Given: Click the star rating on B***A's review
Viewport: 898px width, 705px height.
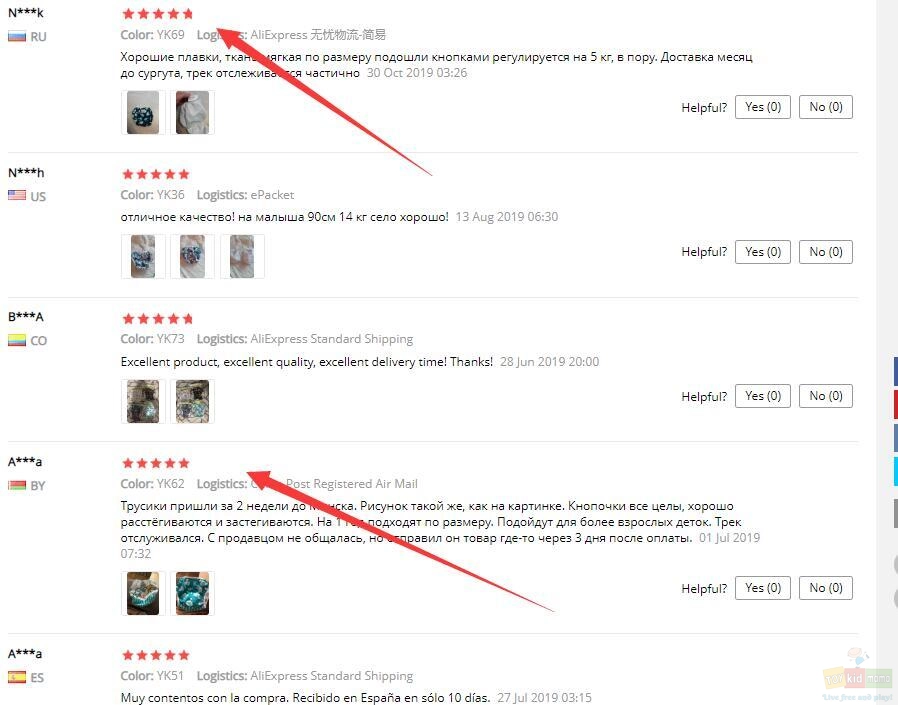Looking at the screenshot, I should point(157,318).
